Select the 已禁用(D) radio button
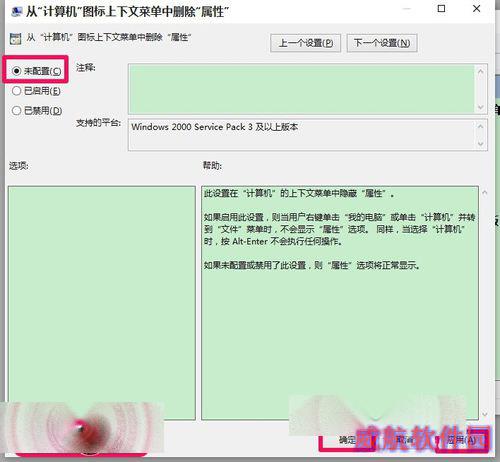The width and height of the screenshot is (500, 462). click(x=37, y=110)
